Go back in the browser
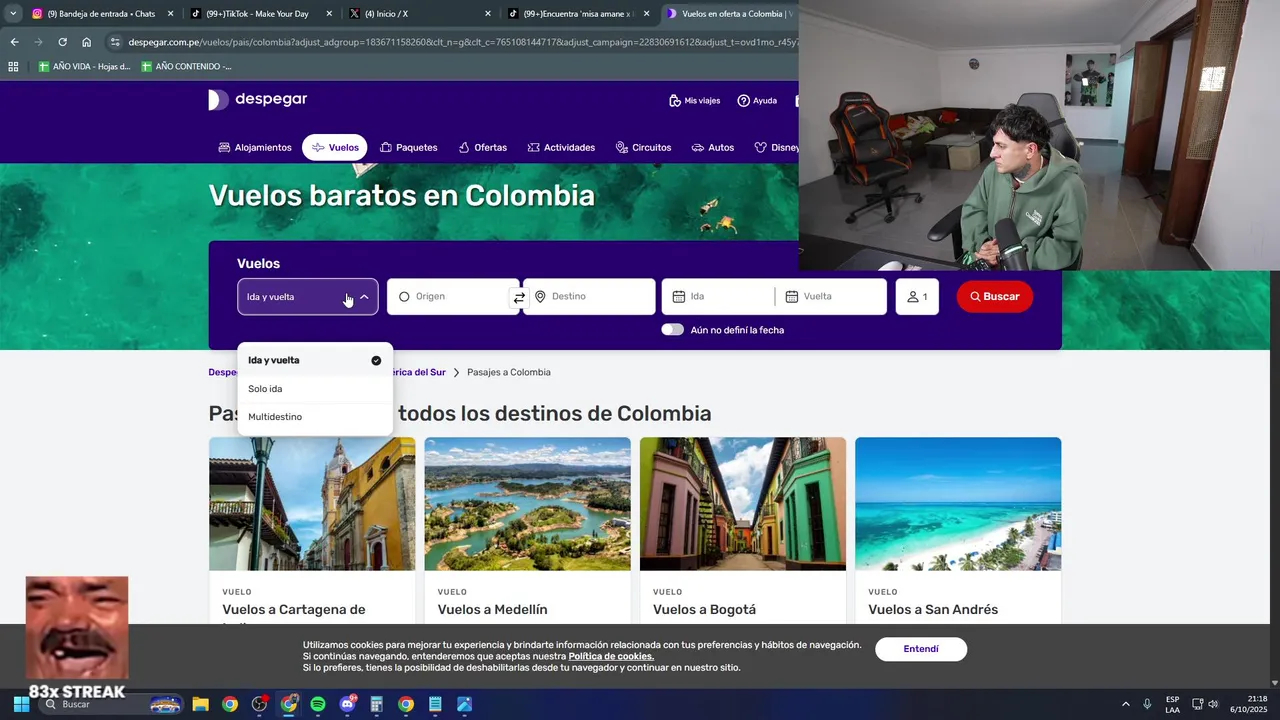This screenshot has height=720, width=1280. coord(14,42)
